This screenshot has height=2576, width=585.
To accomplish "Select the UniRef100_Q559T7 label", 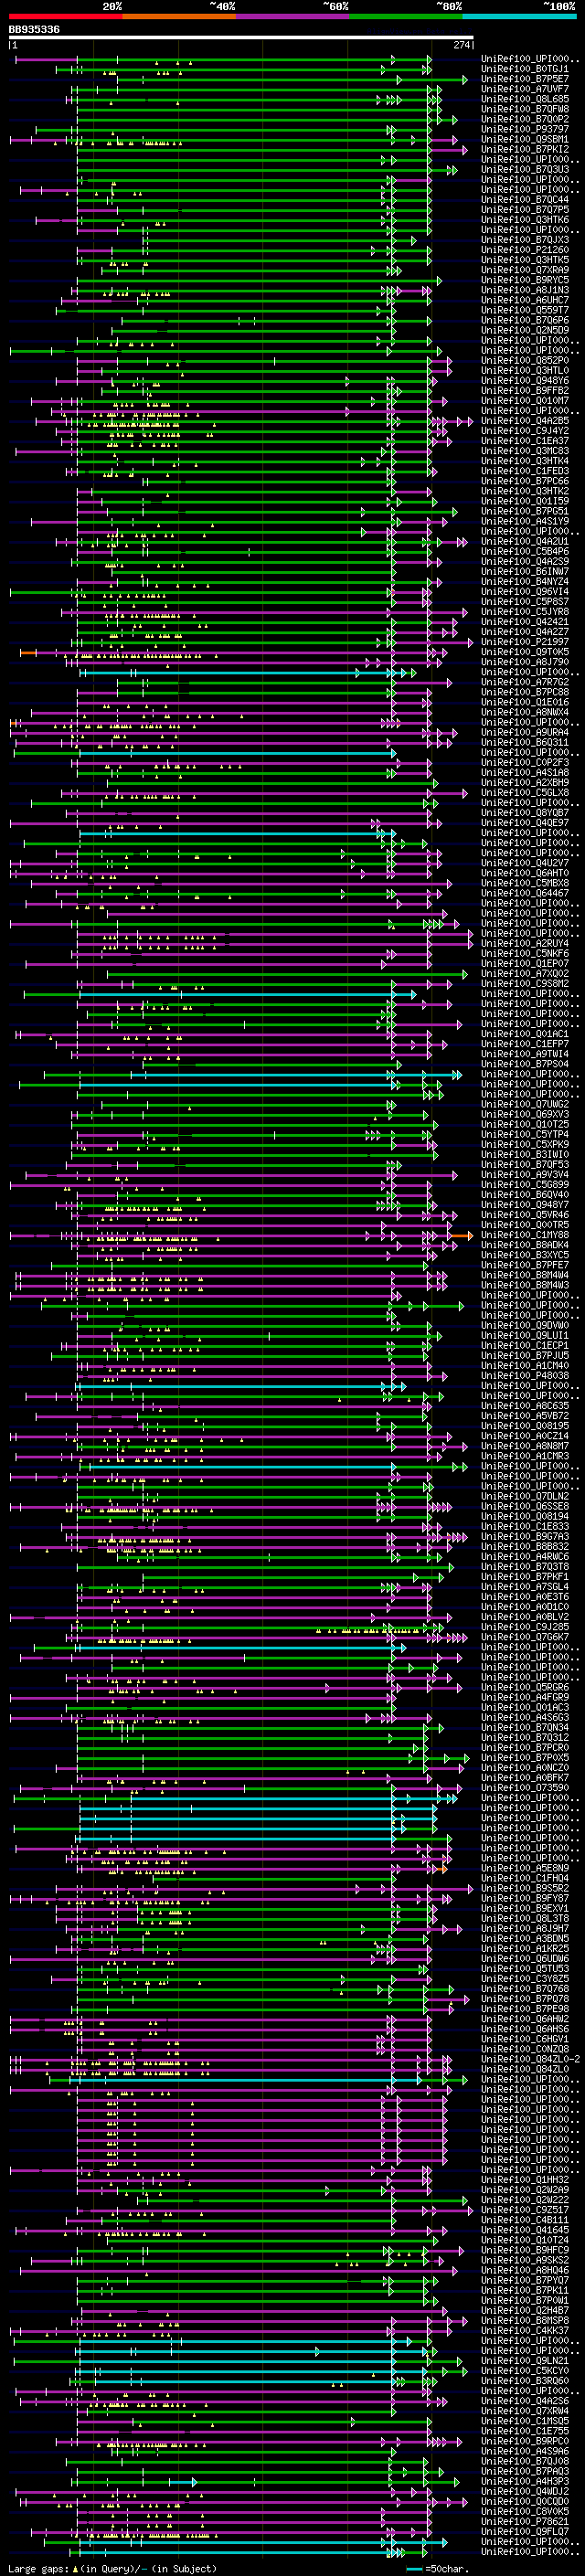I will (524, 310).
